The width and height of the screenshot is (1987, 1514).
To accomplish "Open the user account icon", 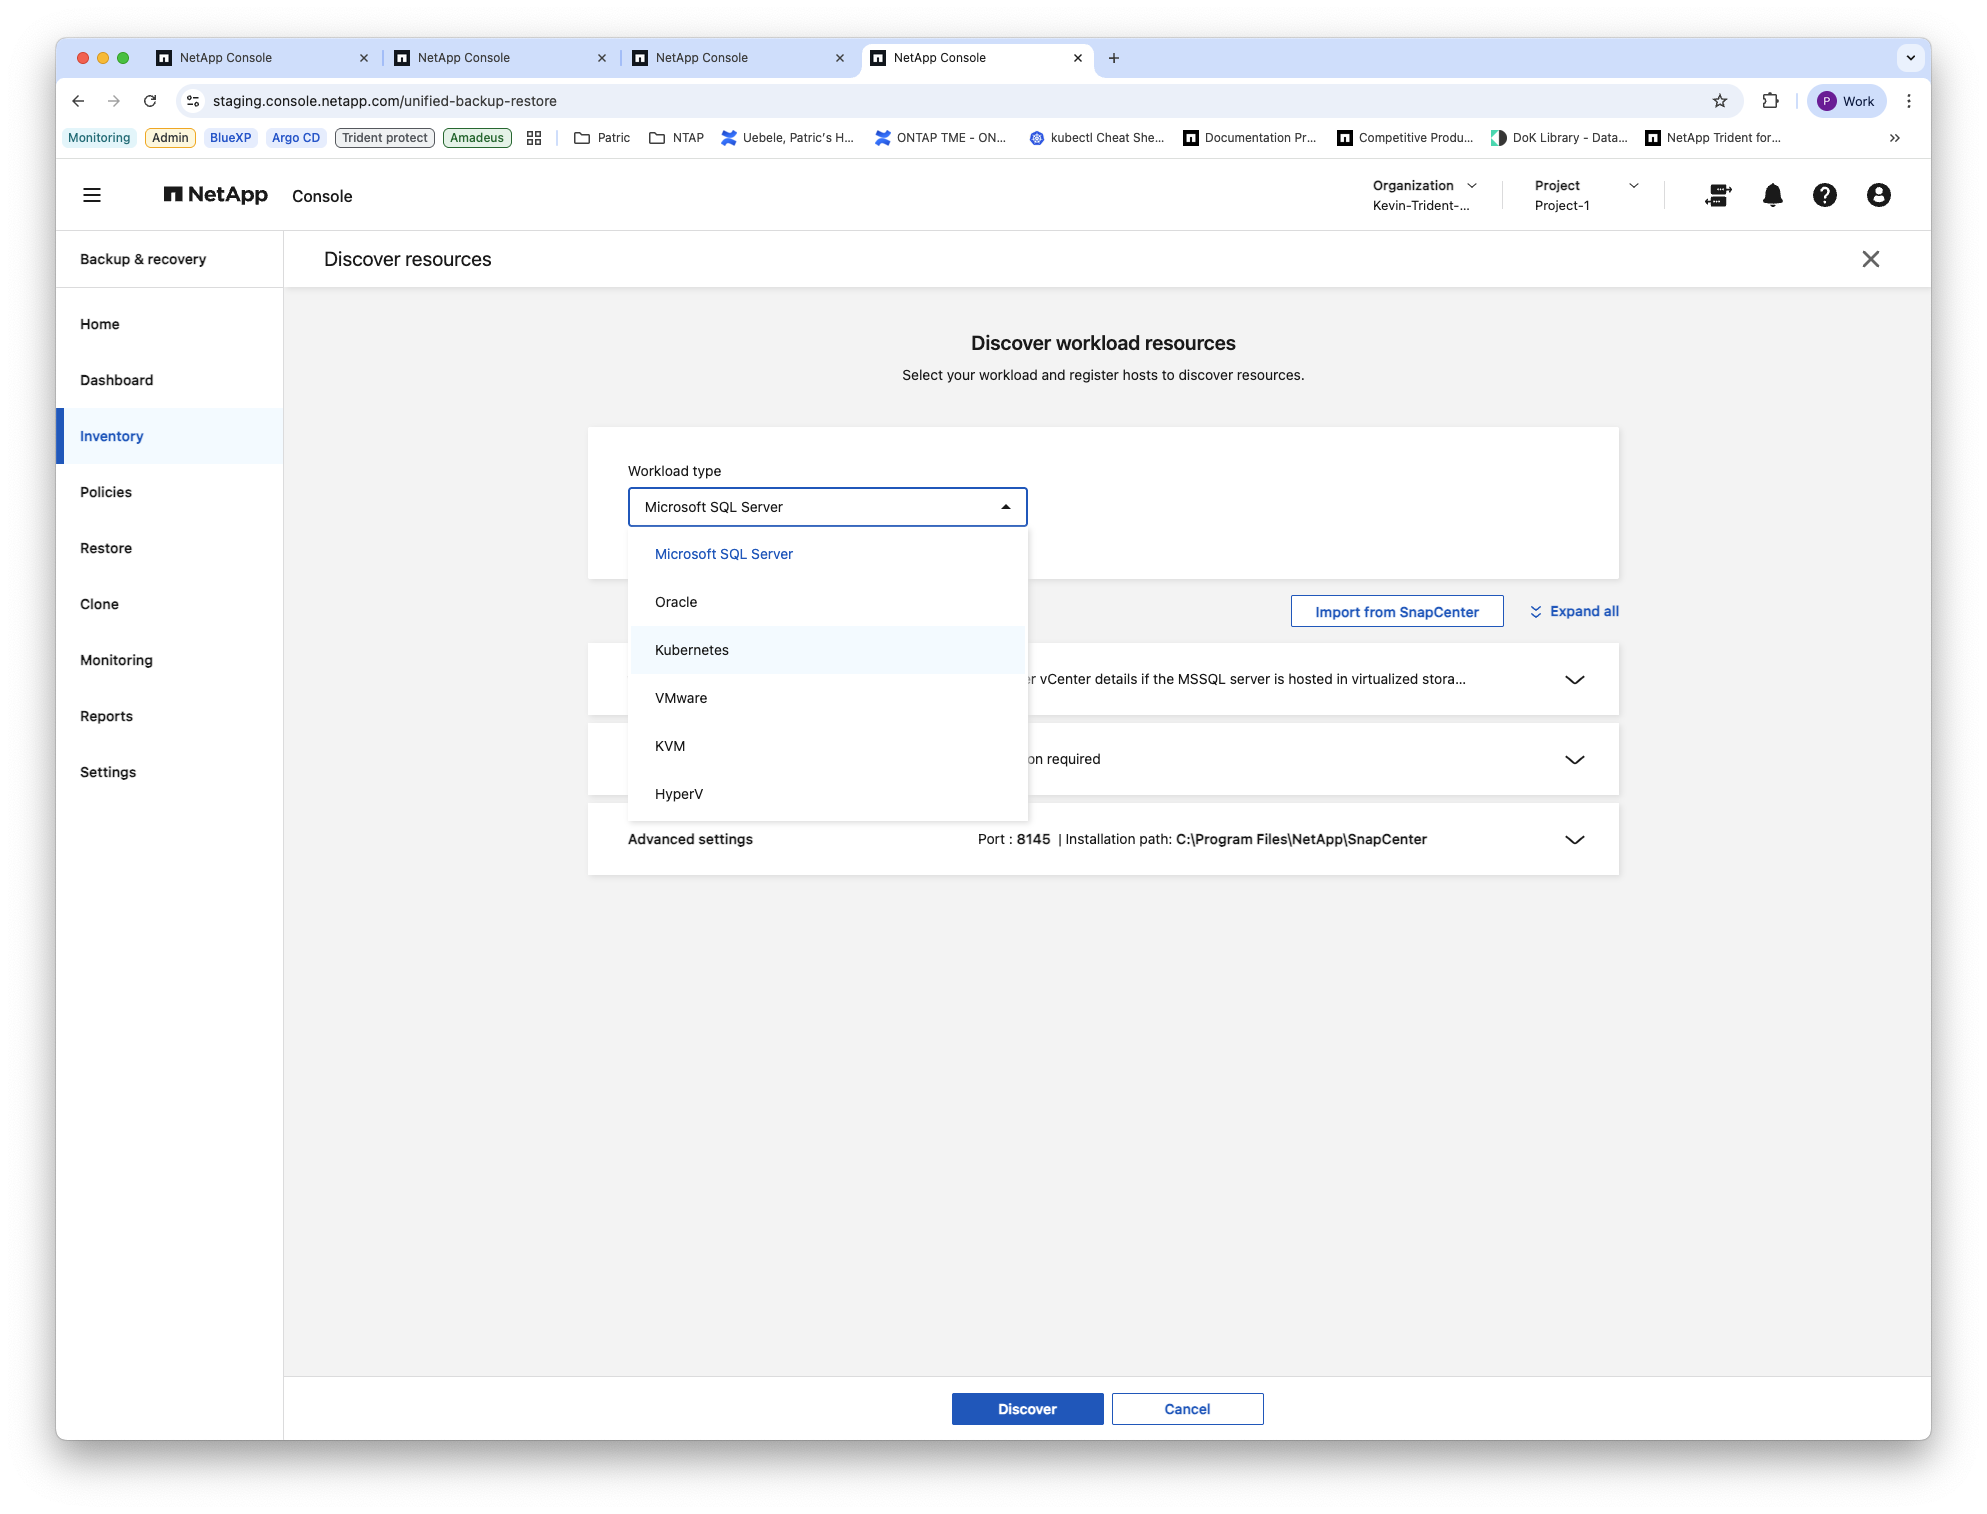I will click(x=1878, y=195).
